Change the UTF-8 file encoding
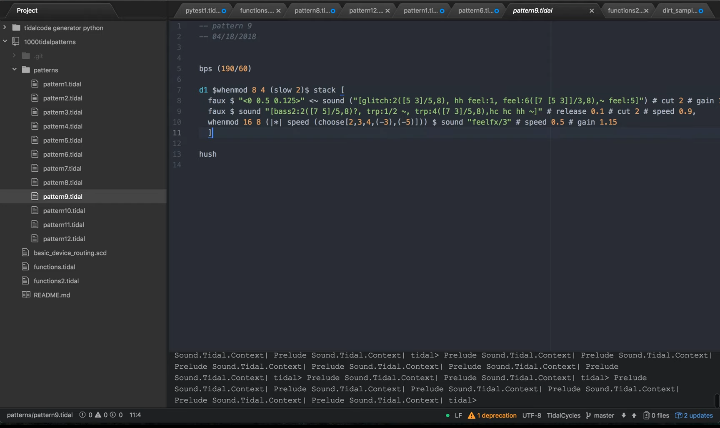 [530, 415]
